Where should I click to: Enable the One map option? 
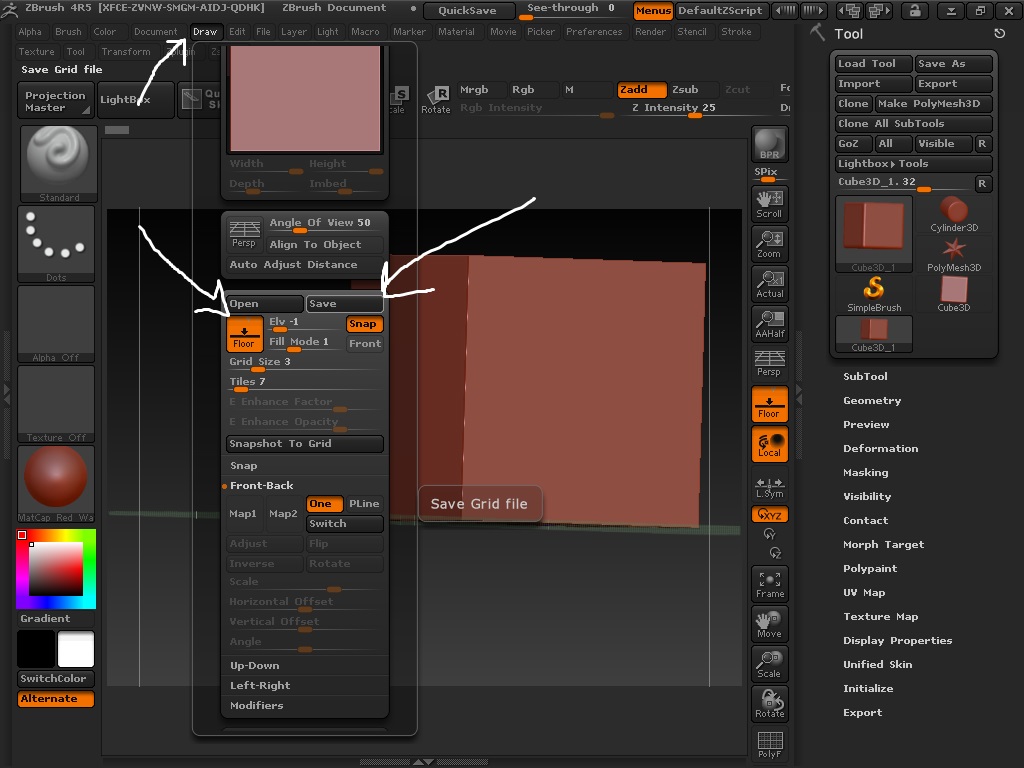point(324,504)
